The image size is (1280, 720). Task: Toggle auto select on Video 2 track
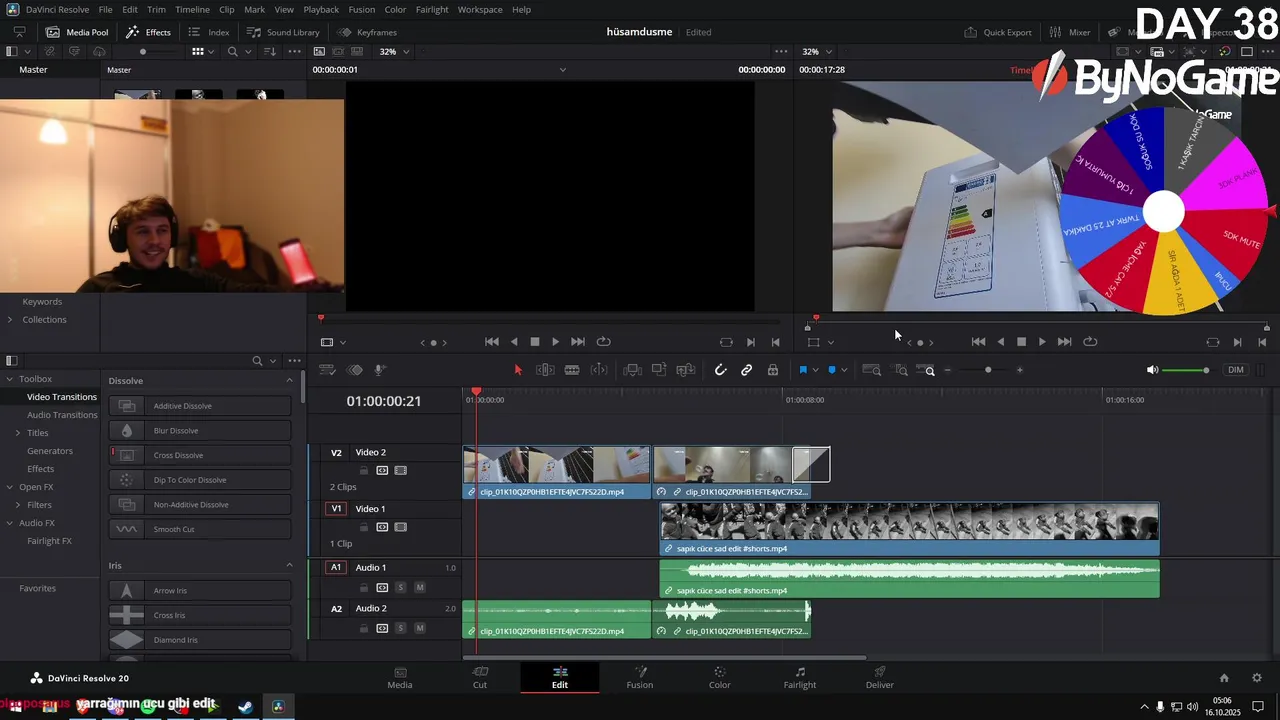[x=382, y=470]
